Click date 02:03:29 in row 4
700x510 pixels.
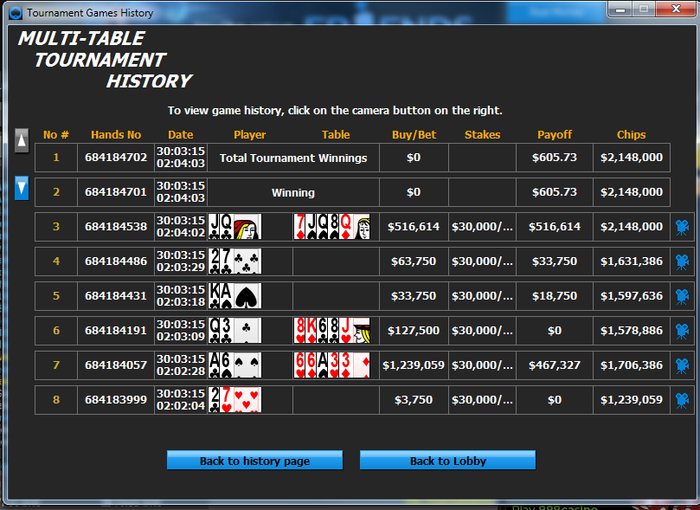click(180, 268)
